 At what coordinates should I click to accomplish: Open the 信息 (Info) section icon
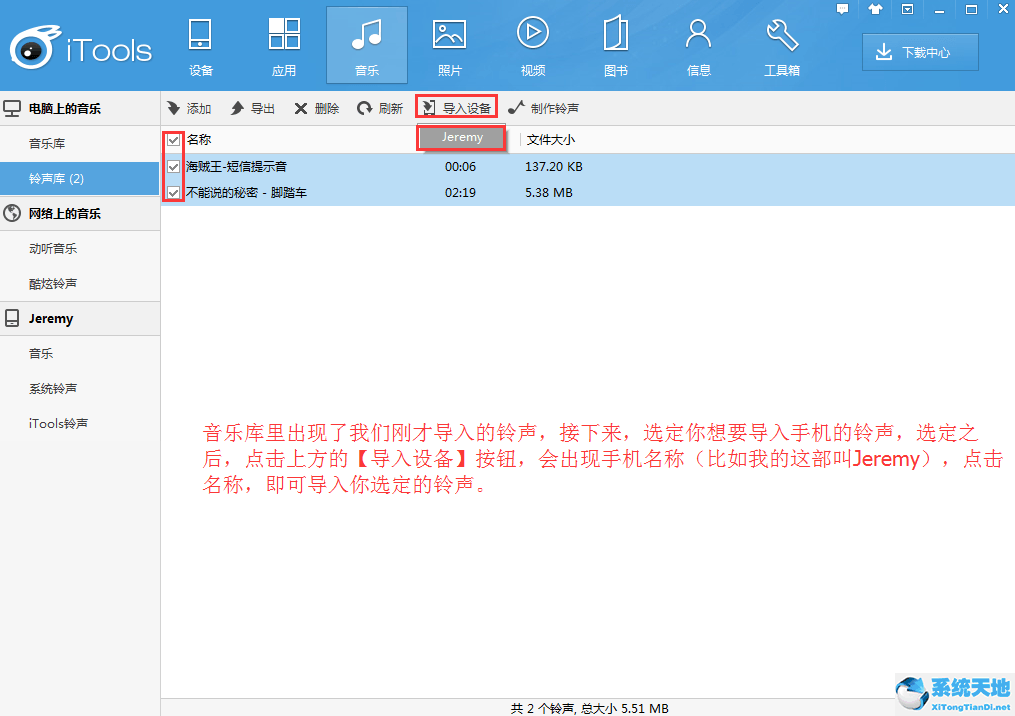[x=698, y=46]
